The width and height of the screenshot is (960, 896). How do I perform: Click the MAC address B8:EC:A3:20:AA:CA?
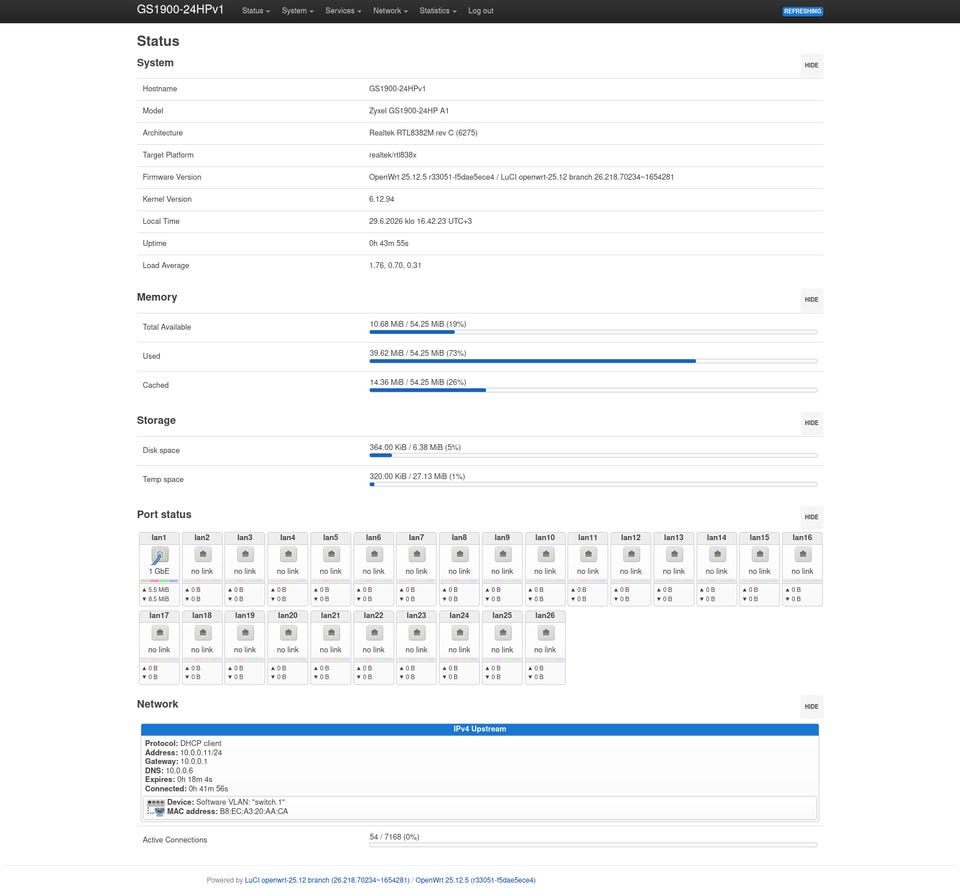[254, 811]
